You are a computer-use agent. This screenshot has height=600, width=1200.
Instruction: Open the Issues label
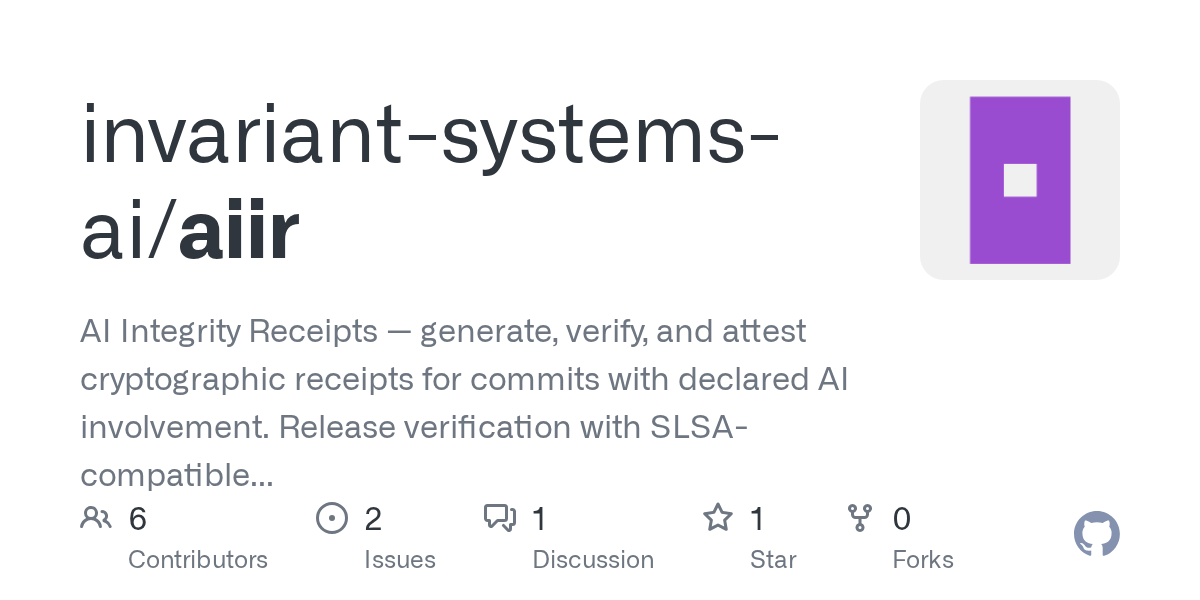[400, 559]
